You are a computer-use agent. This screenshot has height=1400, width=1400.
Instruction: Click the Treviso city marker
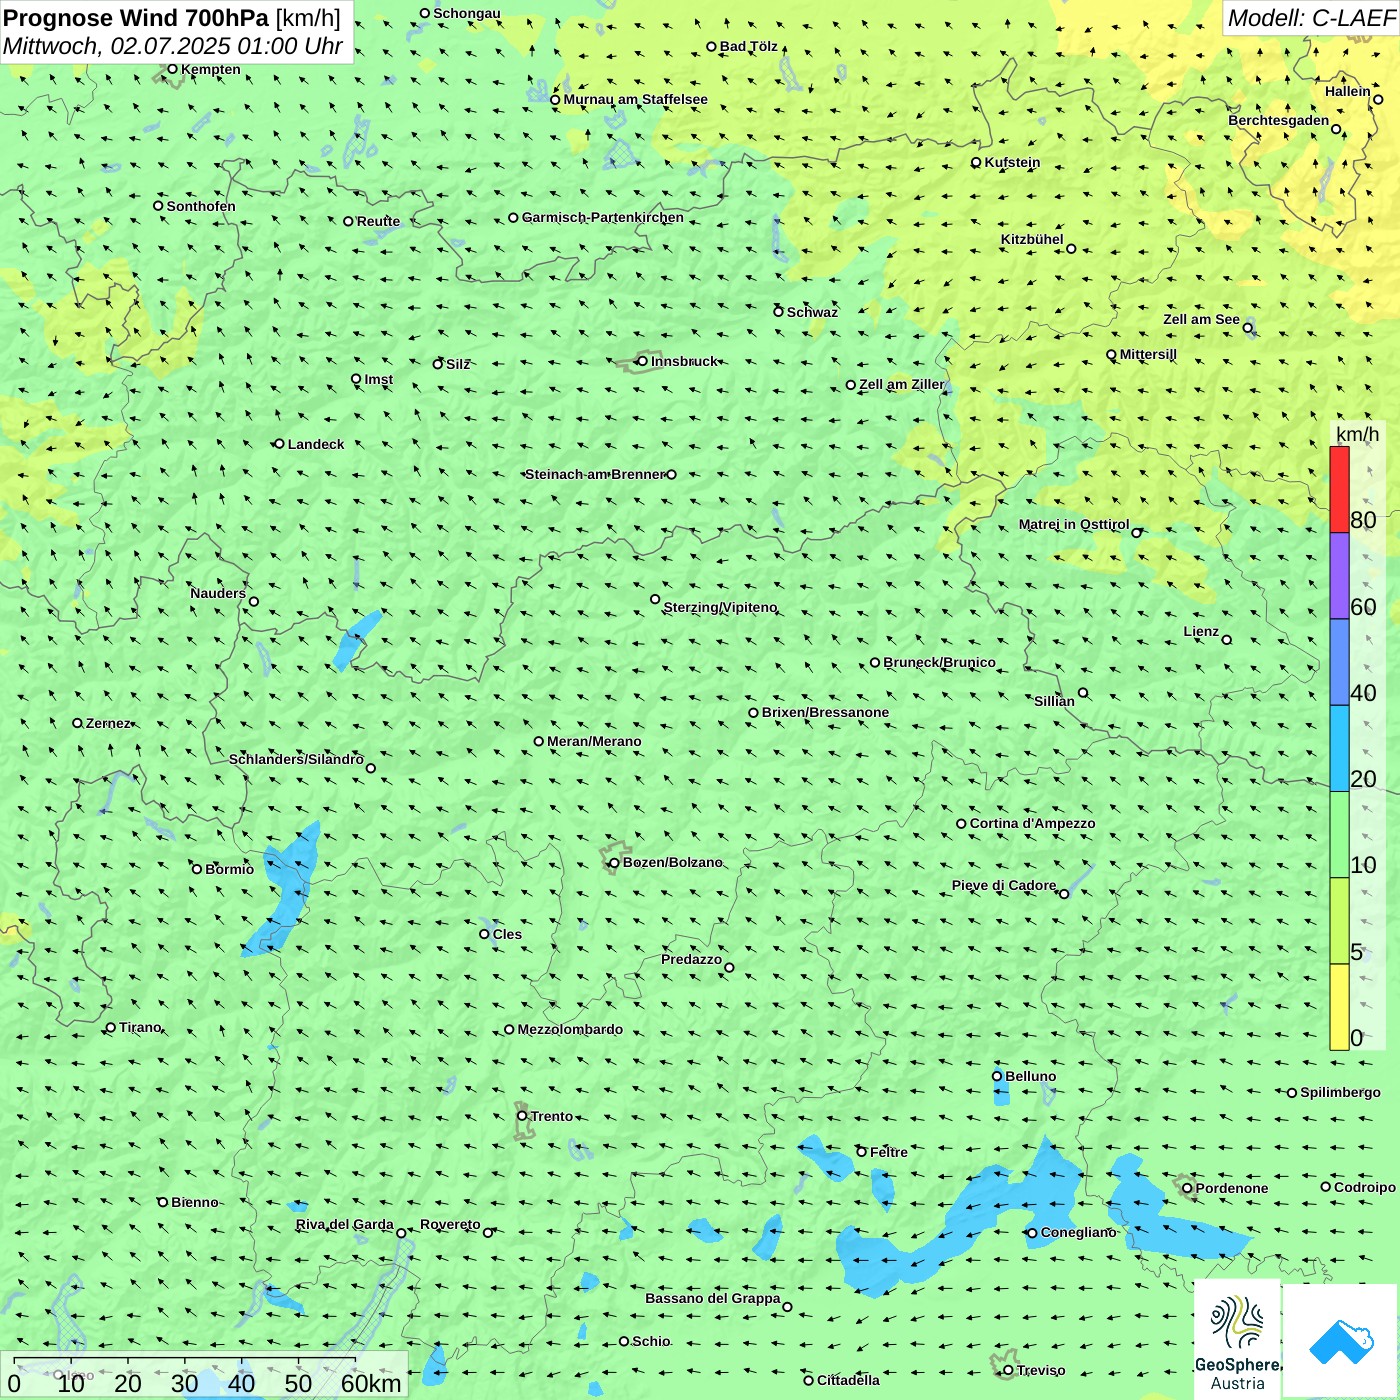[x=1008, y=1370]
